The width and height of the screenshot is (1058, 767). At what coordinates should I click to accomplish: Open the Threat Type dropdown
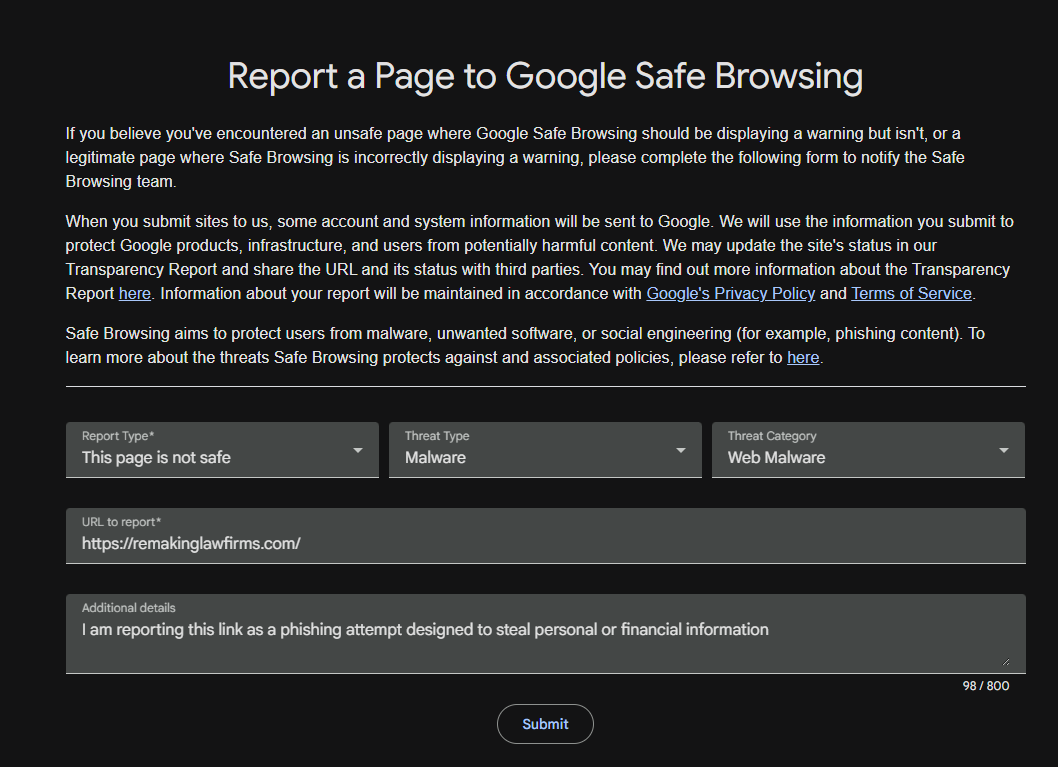(545, 450)
